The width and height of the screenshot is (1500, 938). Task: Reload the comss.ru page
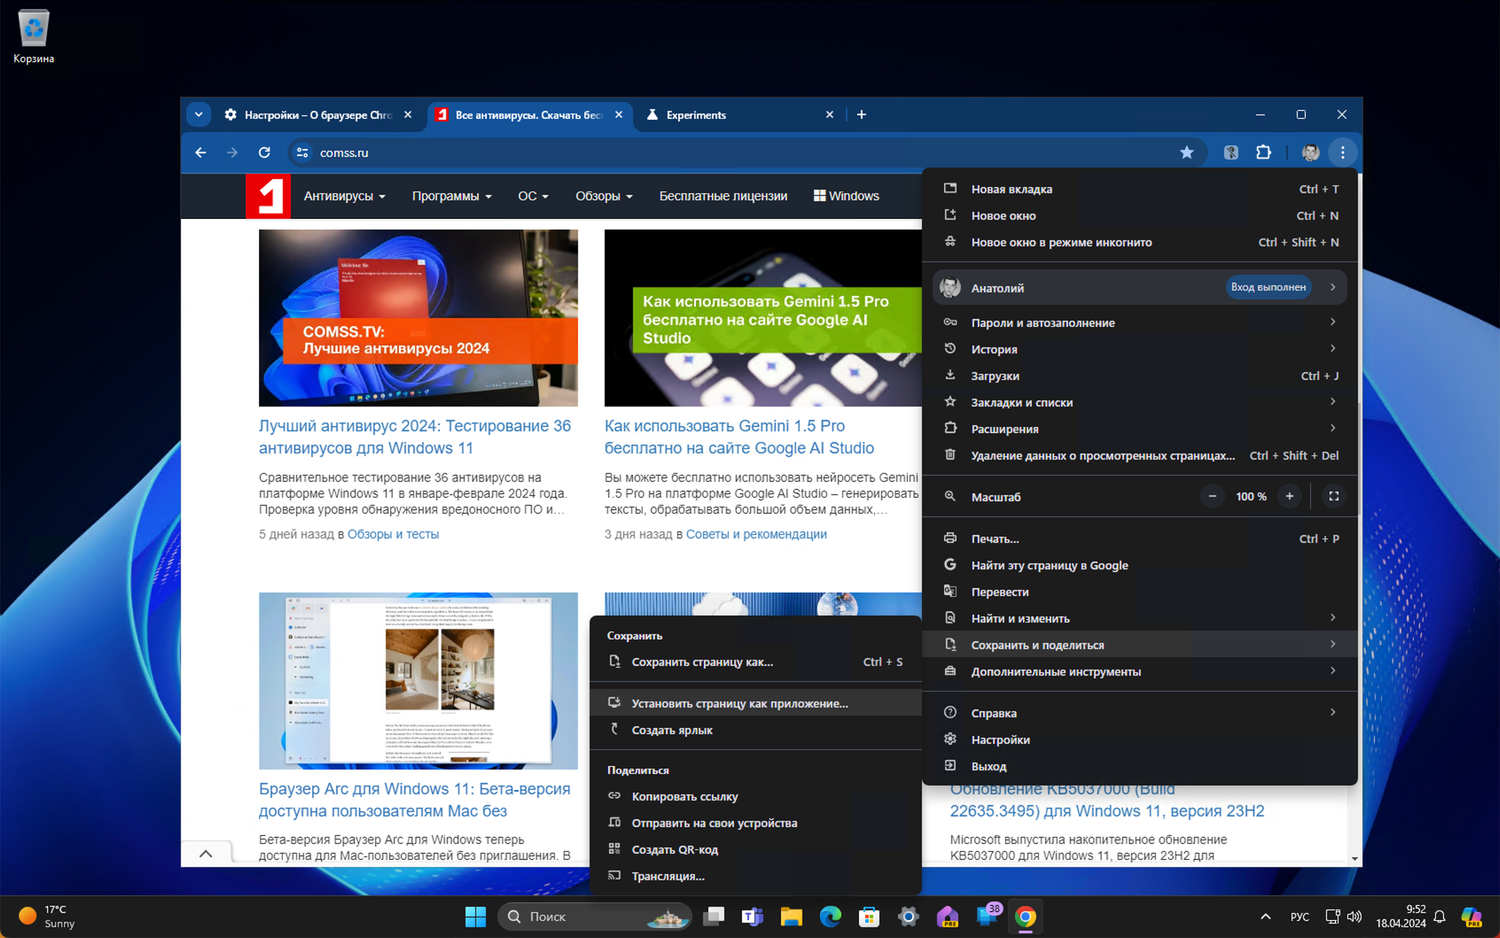[x=264, y=153]
